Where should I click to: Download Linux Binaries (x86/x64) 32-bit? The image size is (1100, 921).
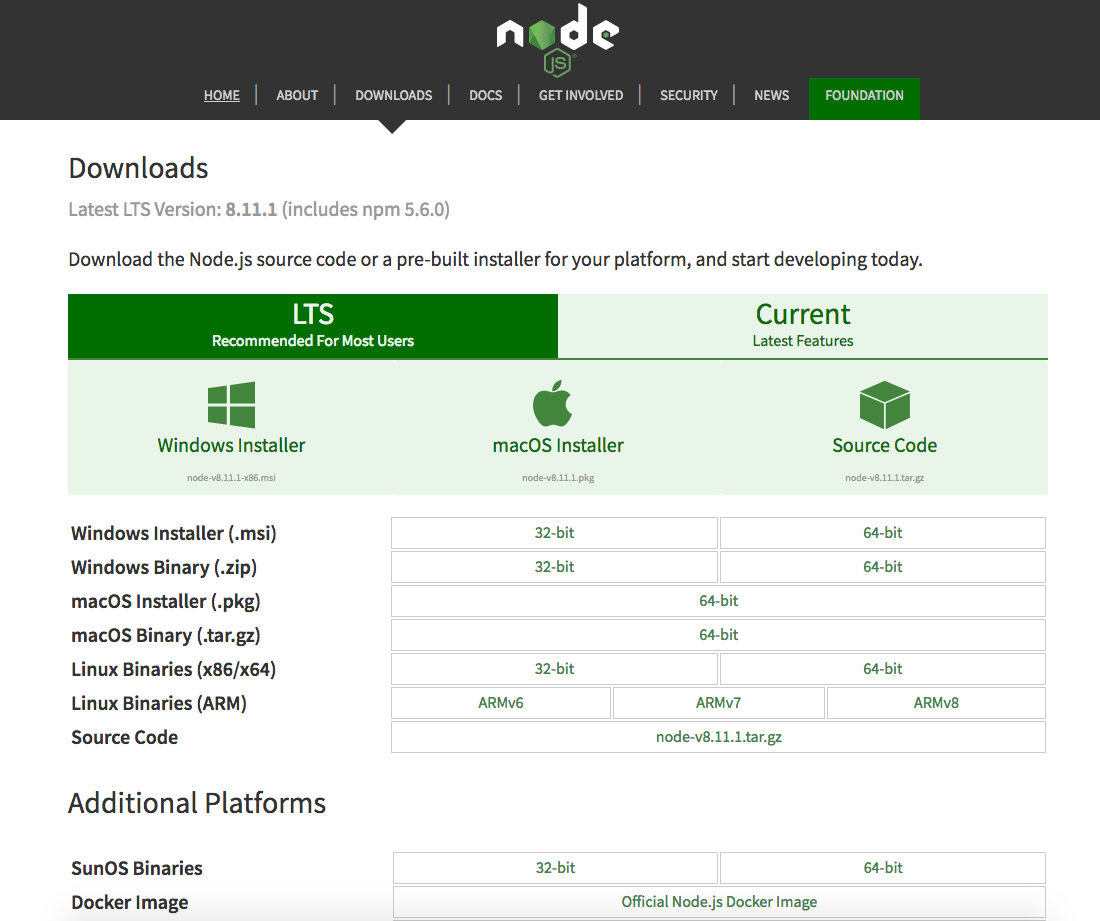coord(554,669)
